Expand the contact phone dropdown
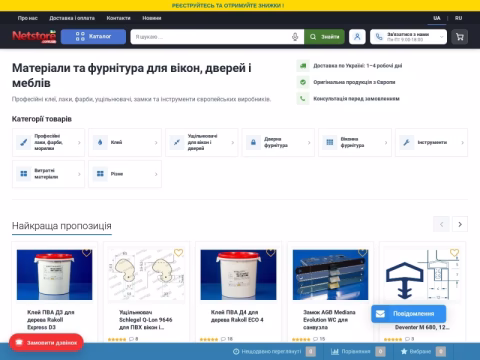The width and height of the screenshot is (480, 360). point(408,37)
